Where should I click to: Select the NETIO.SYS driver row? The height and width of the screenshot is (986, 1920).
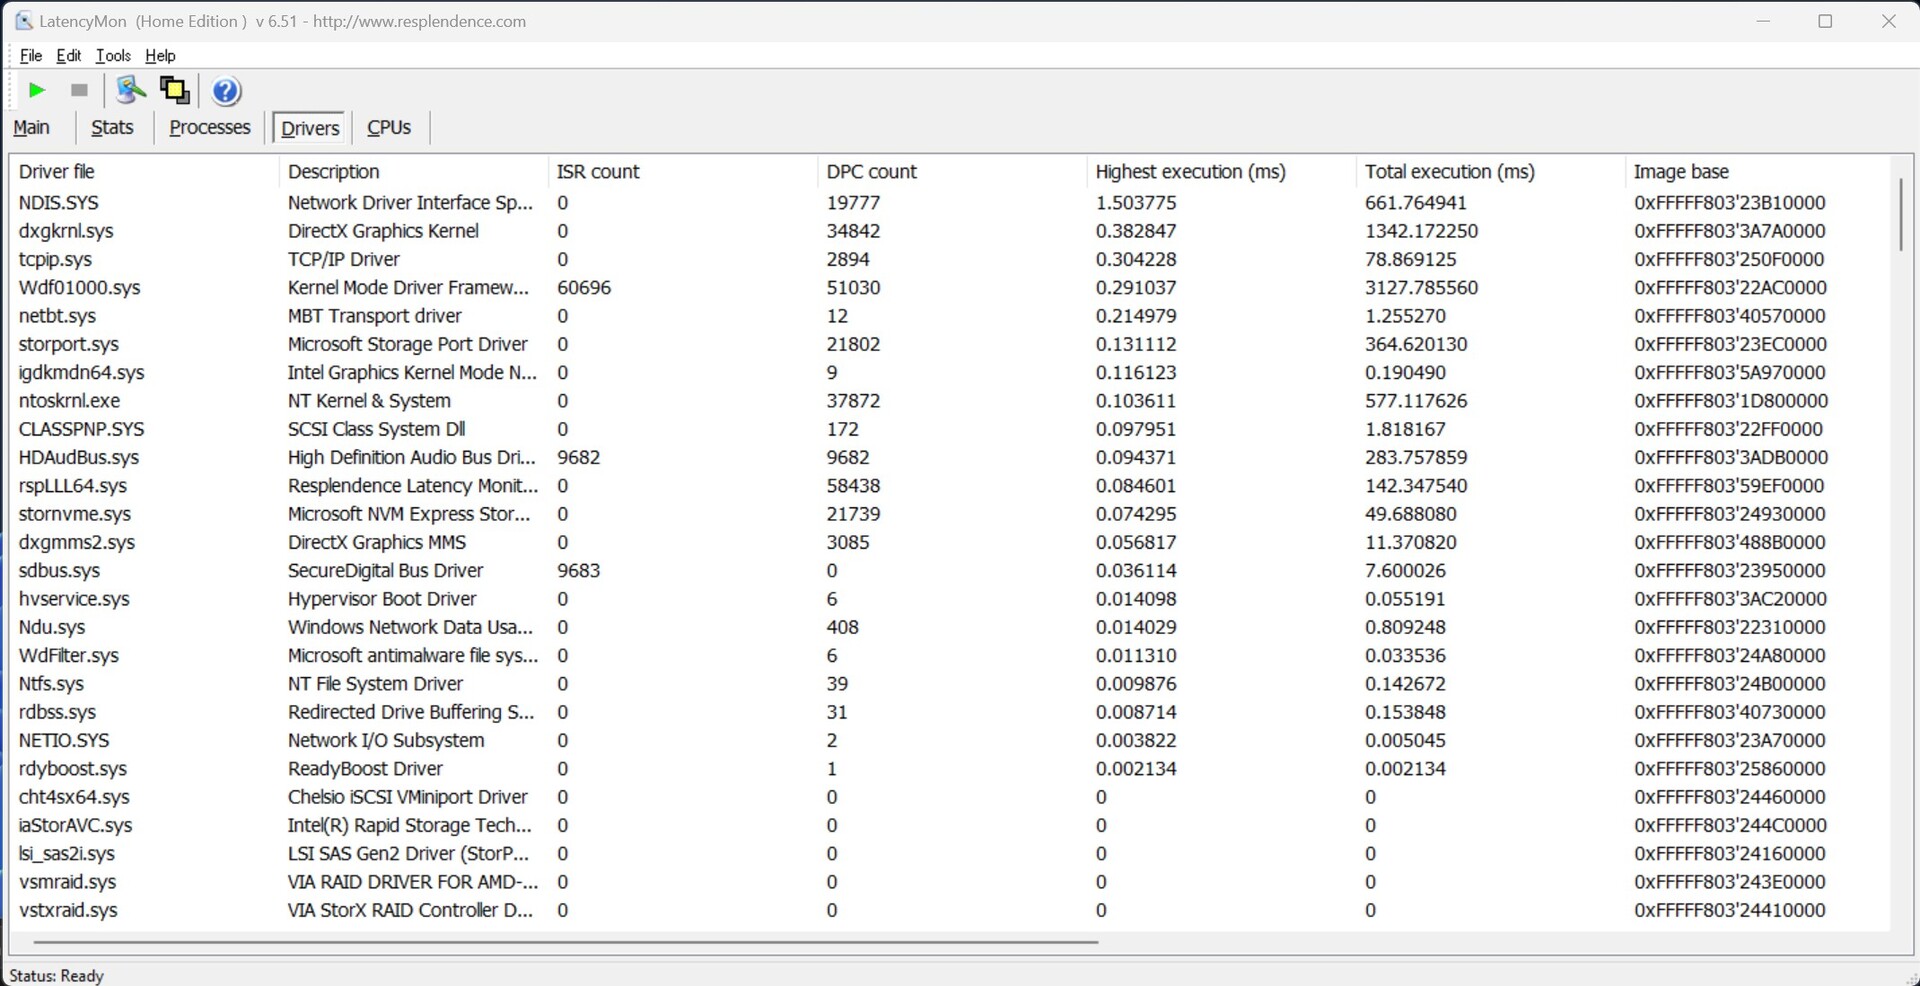(950, 741)
